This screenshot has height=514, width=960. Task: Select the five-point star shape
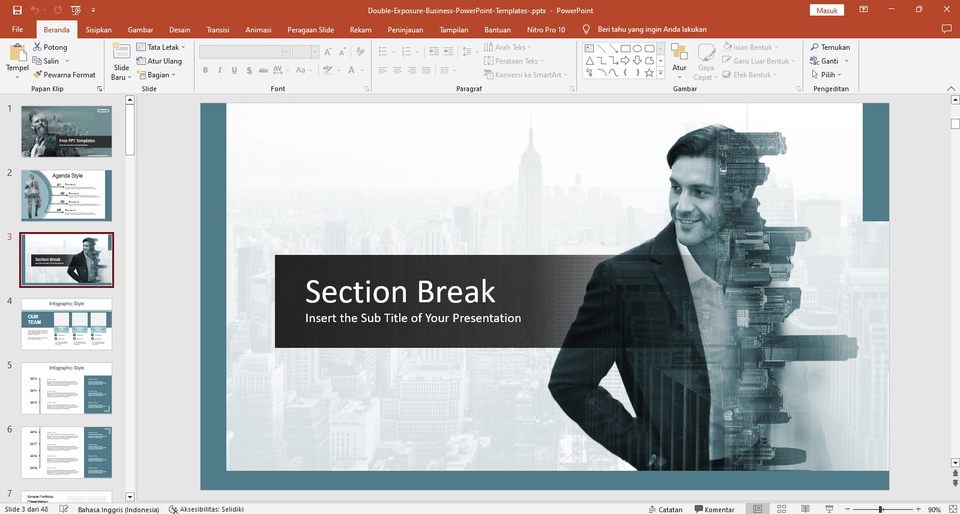coord(649,73)
